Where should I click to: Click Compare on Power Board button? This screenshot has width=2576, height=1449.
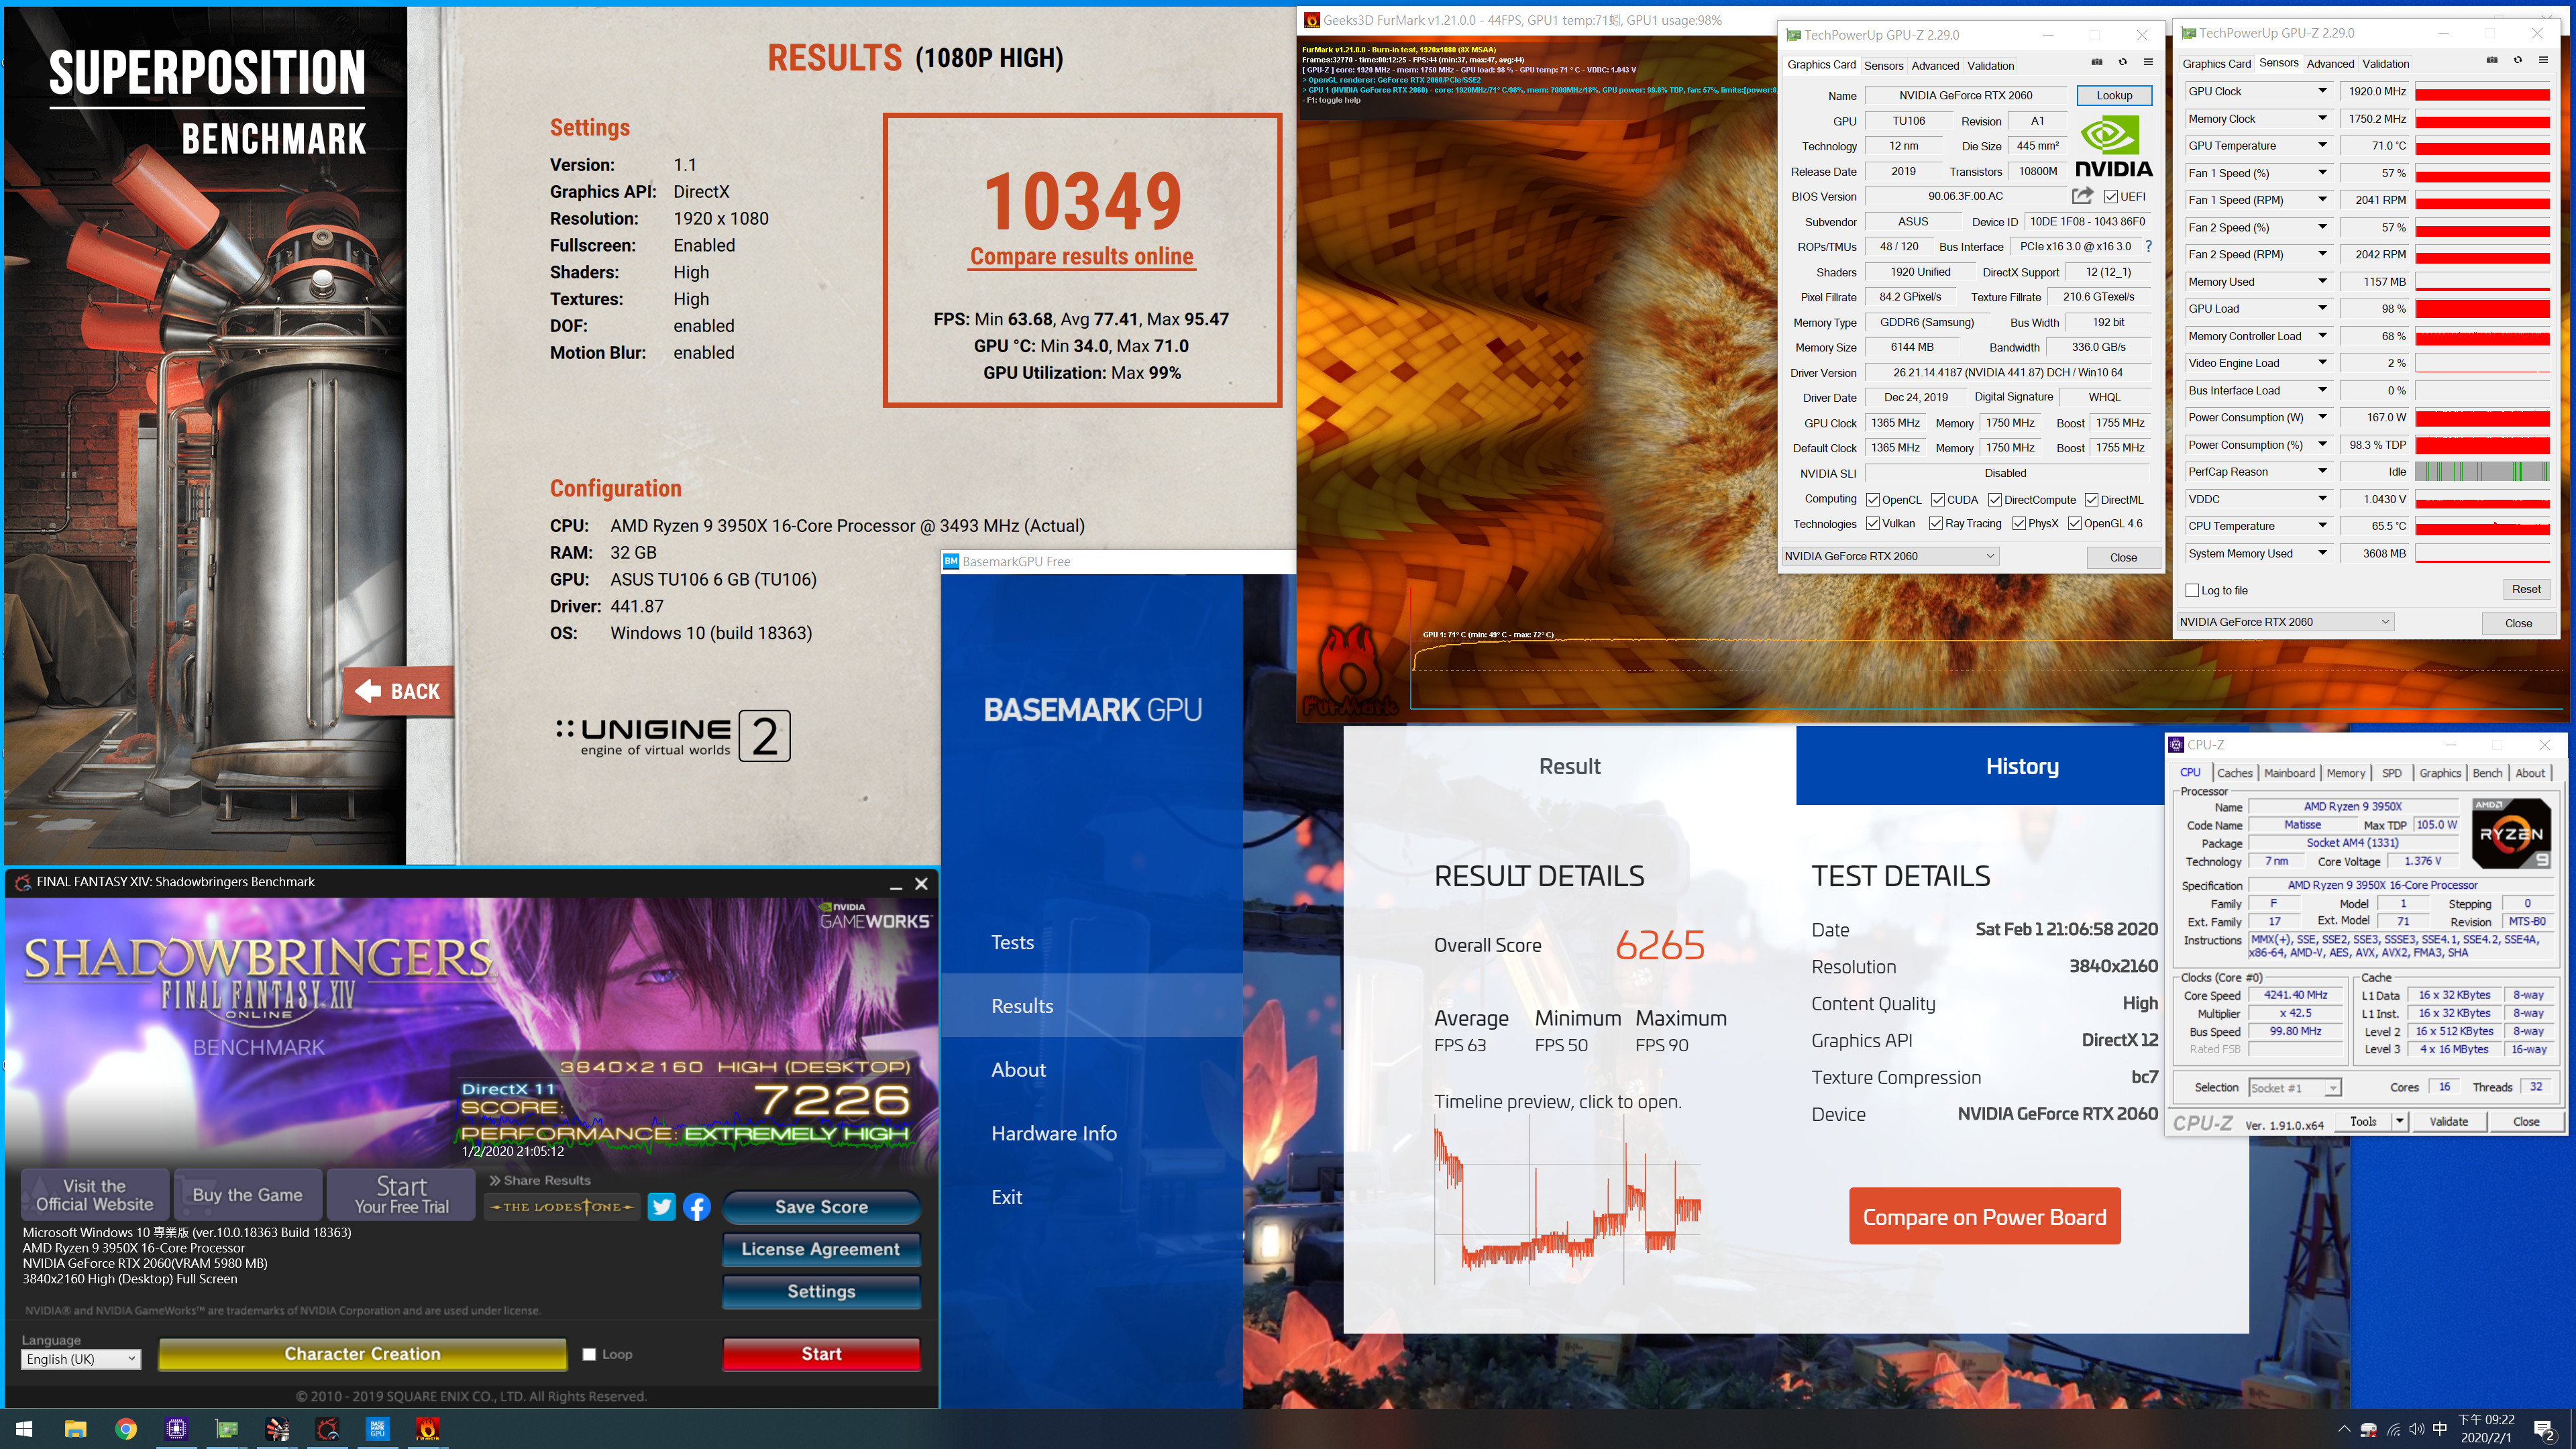click(1984, 1217)
